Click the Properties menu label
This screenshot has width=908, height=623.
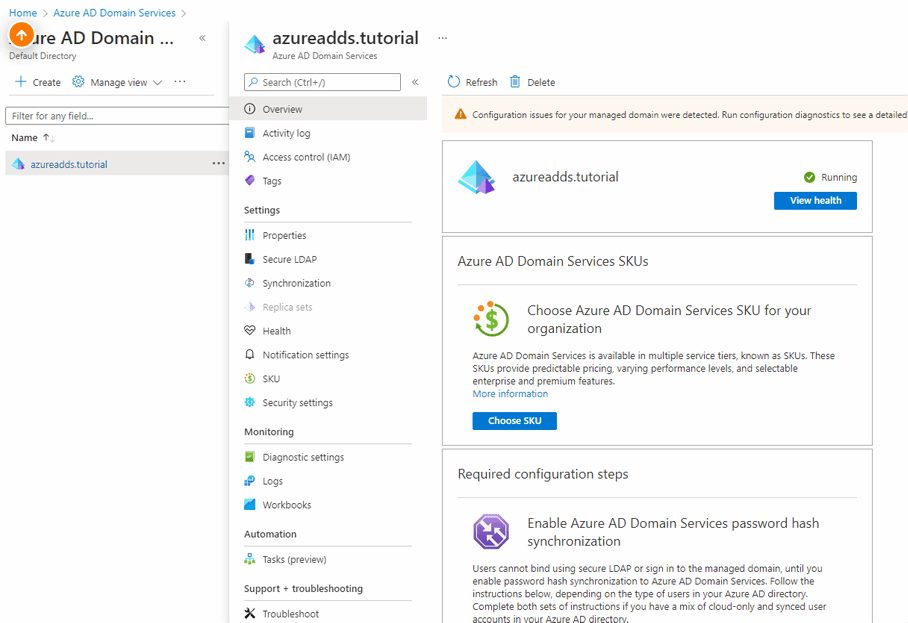pos(284,236)
